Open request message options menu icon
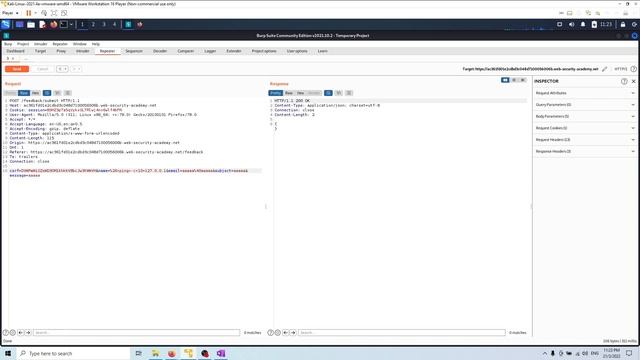Screen dimensions: 640x360 click(x=68, y=93)
